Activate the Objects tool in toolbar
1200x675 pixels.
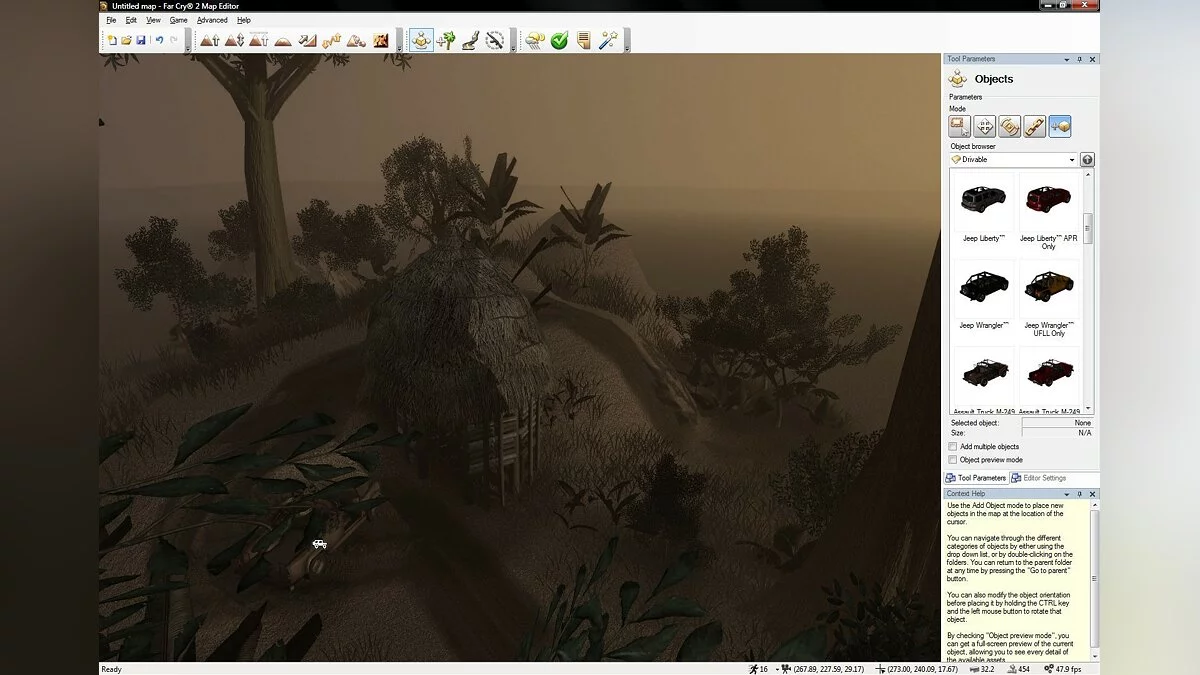tap(422, 40)
